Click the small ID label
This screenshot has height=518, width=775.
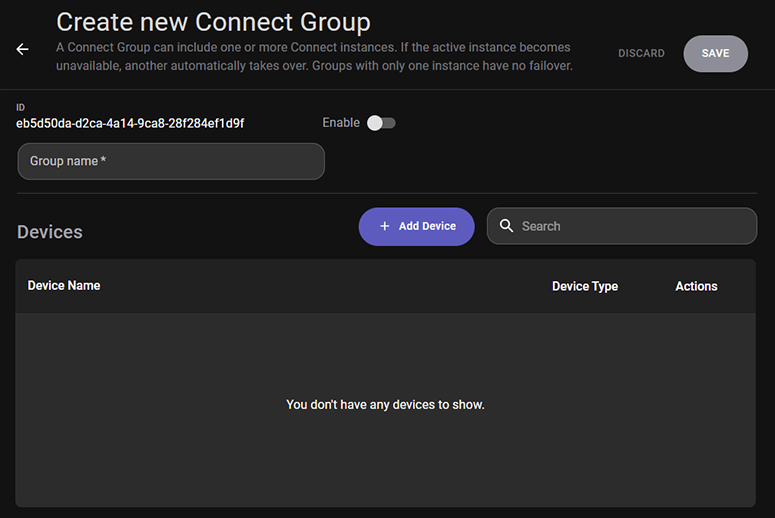pyautogui.click(x=21, y=106)
